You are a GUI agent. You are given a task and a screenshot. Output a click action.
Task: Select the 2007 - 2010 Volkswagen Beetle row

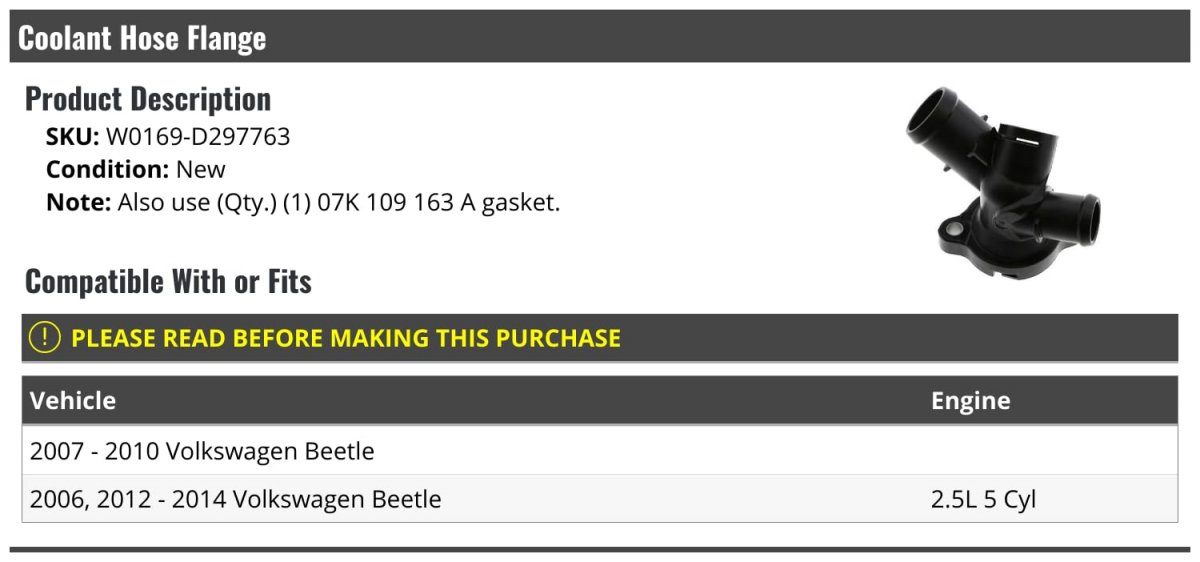coord(202,451)
